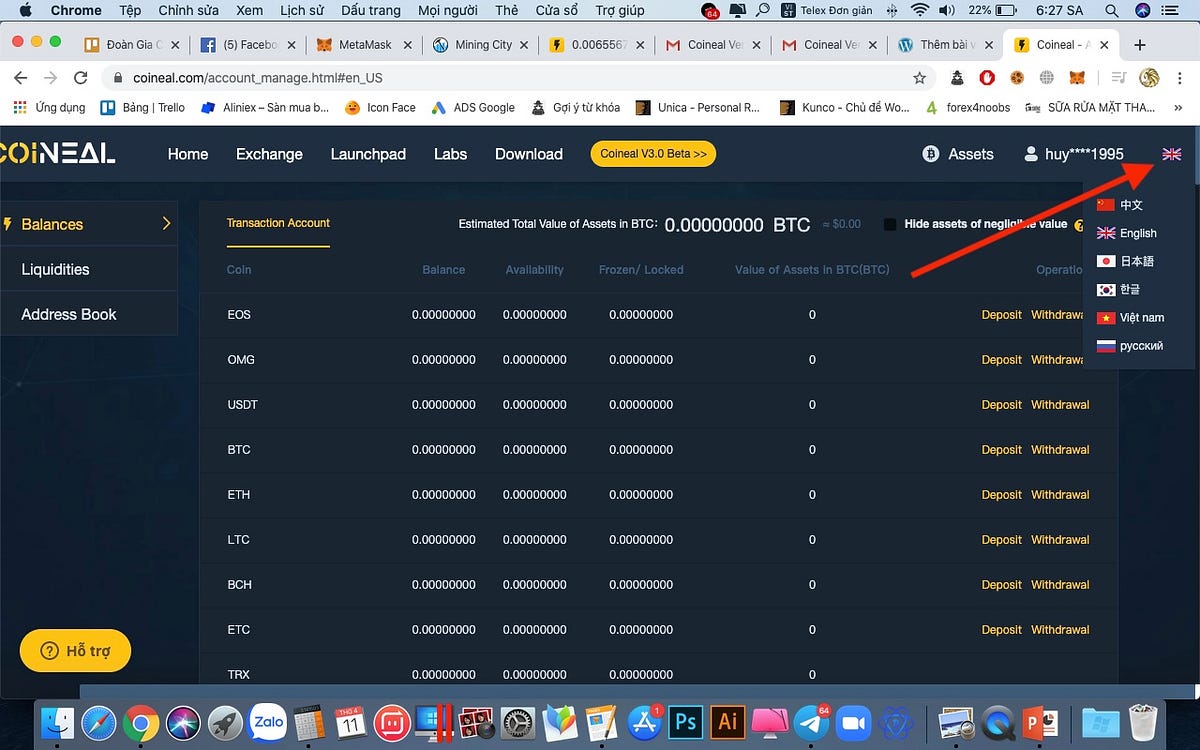This screenshot has height=750, width=1200.
Task: Open Zoom from the Dock
Action: click(853, 721)
